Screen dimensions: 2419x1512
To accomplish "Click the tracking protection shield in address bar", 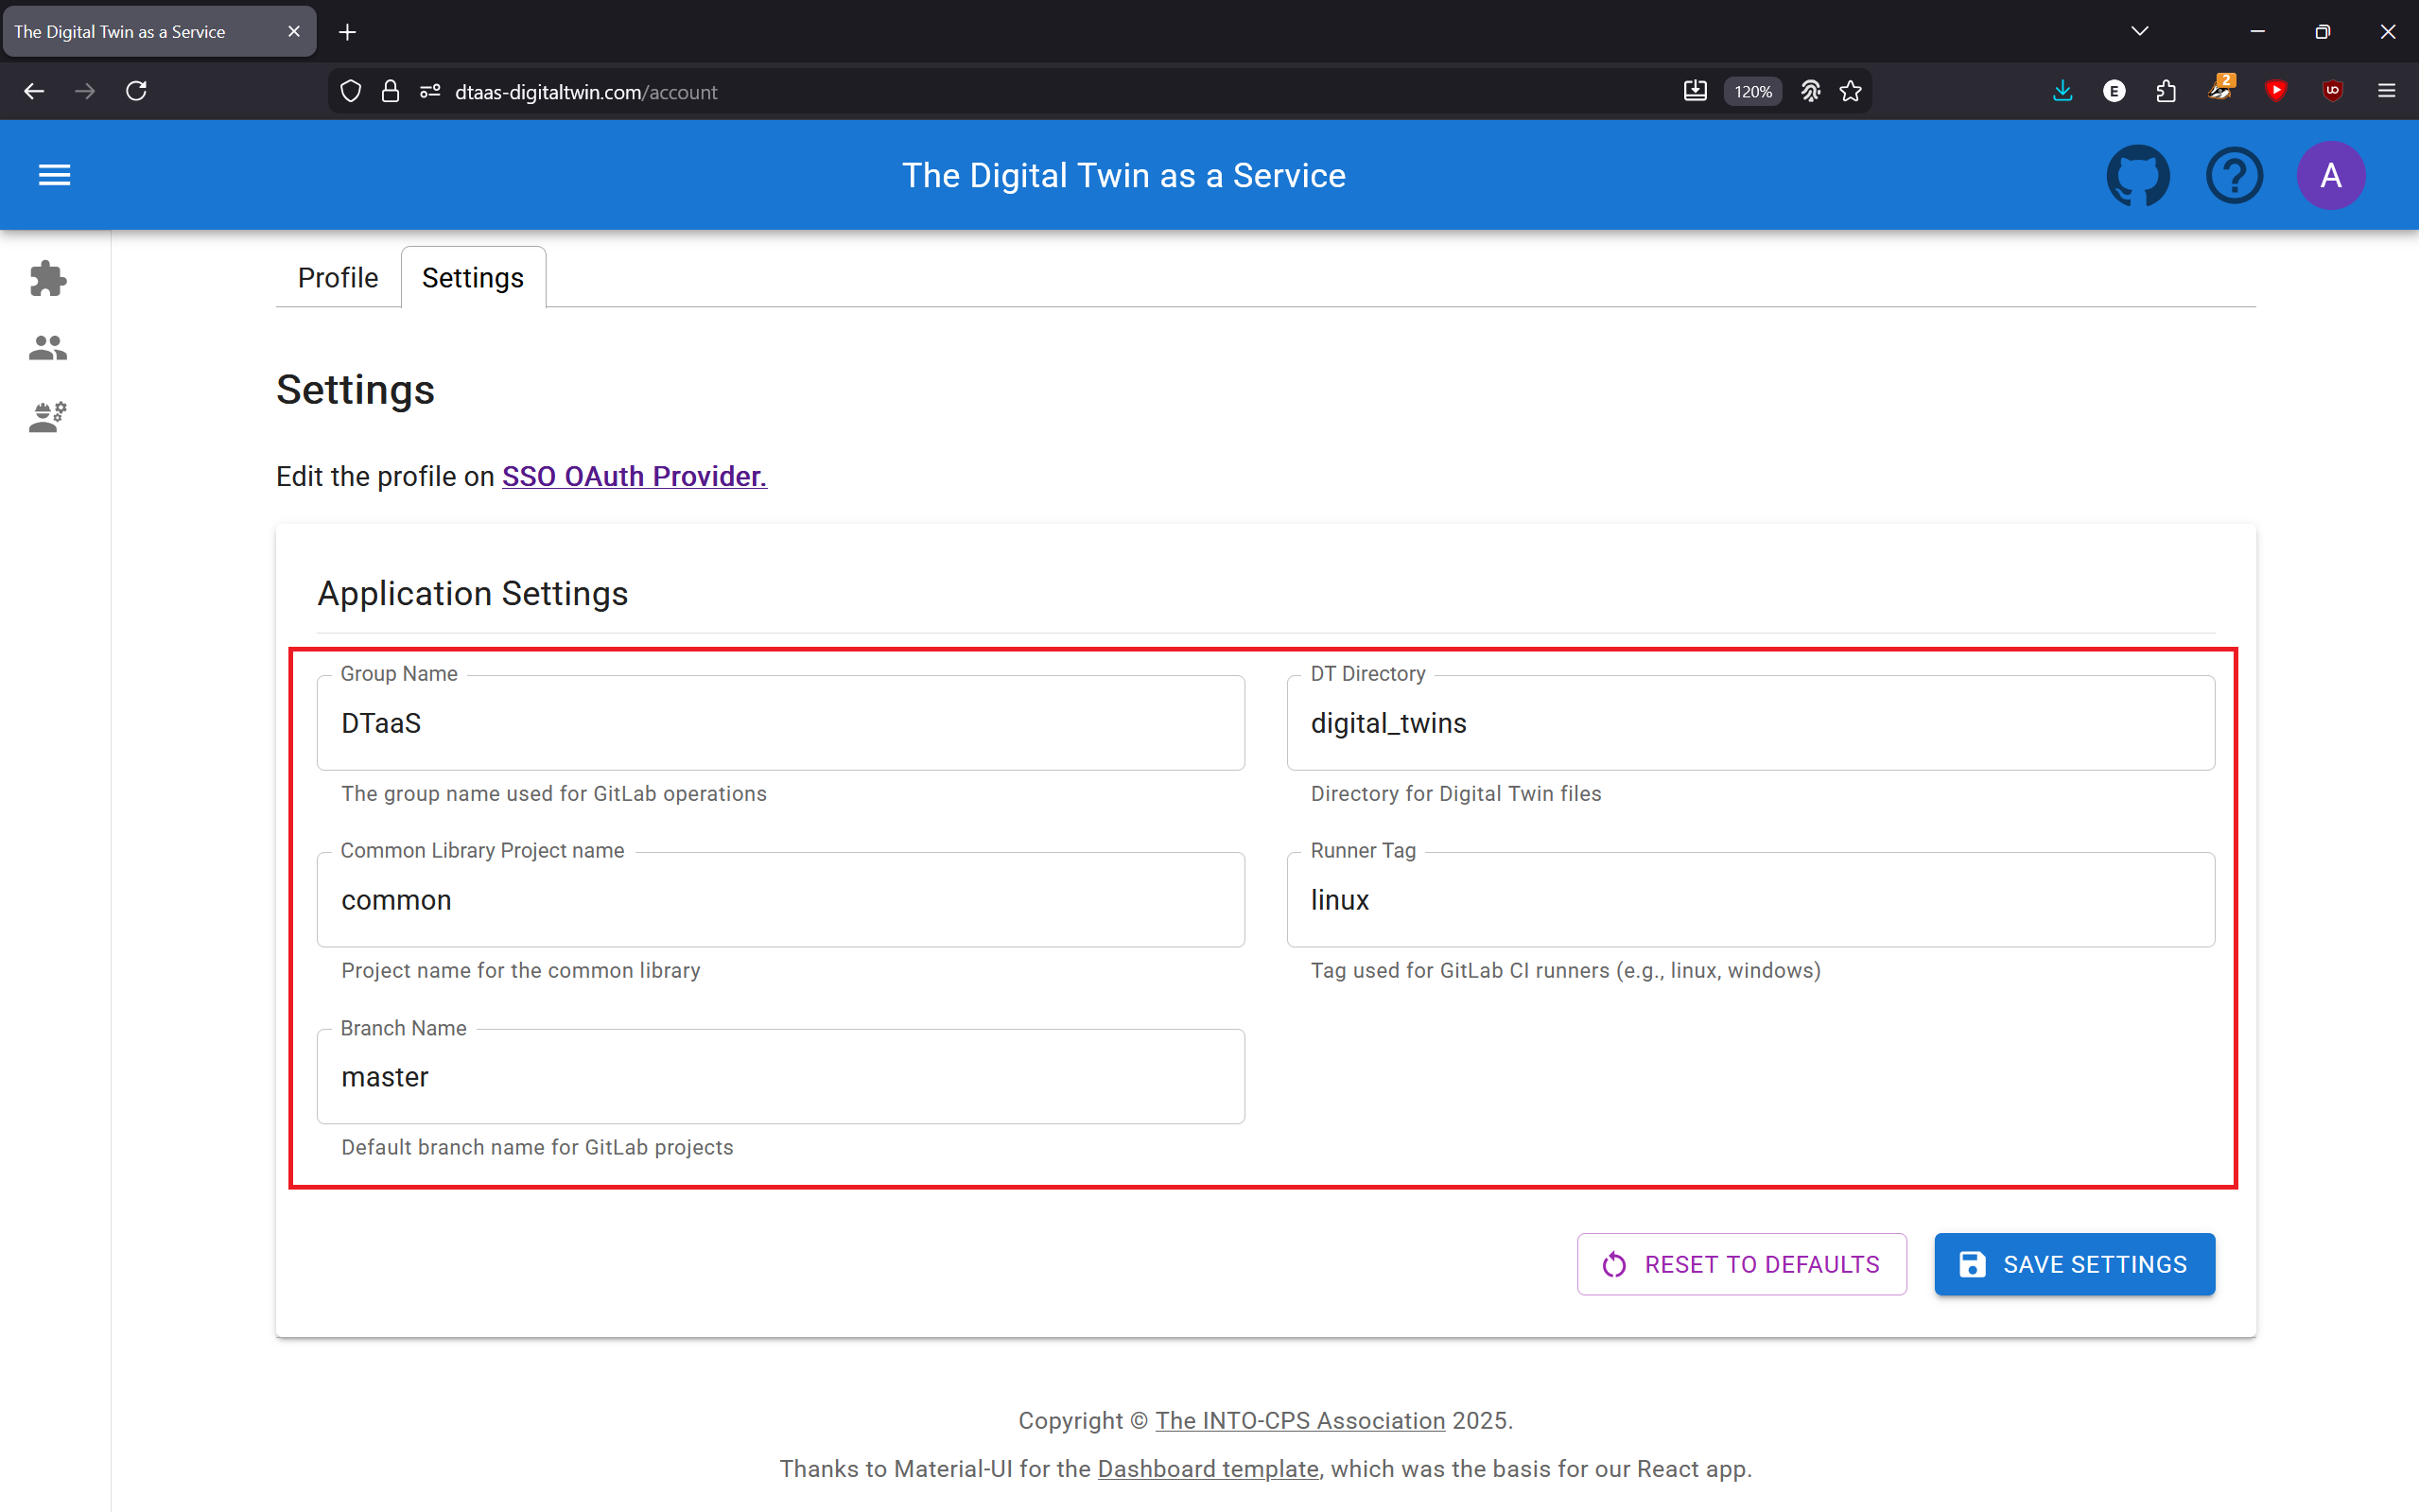I will 349,91.
